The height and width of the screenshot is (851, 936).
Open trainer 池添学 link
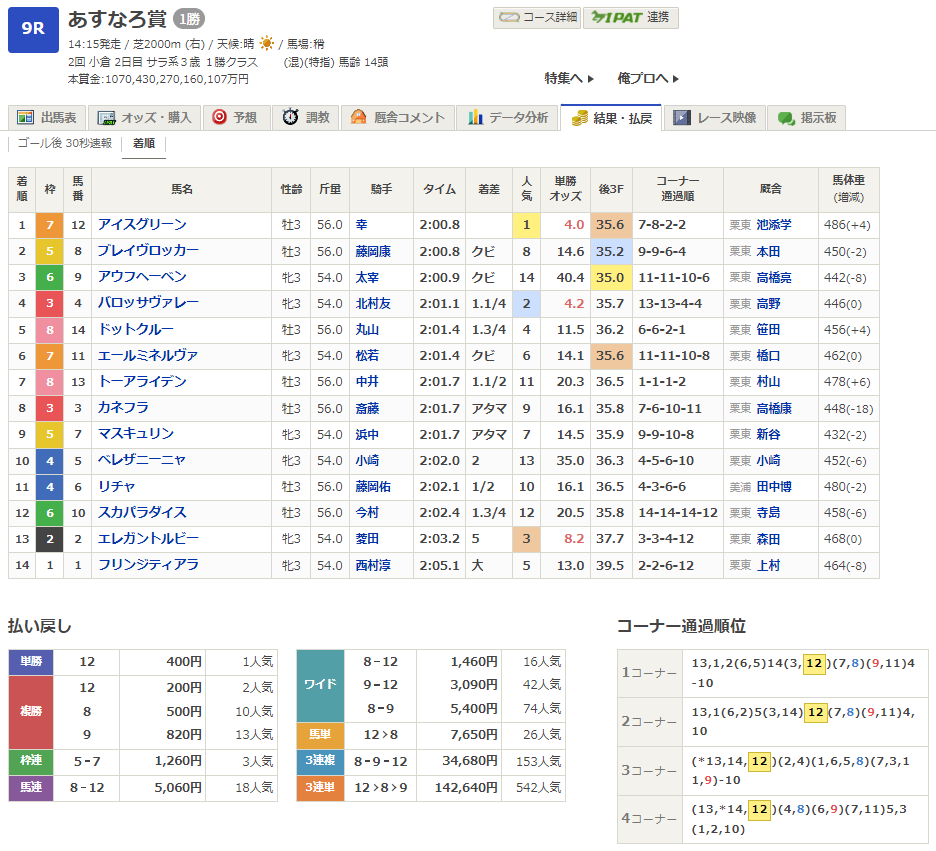click(x=773, y=225)
